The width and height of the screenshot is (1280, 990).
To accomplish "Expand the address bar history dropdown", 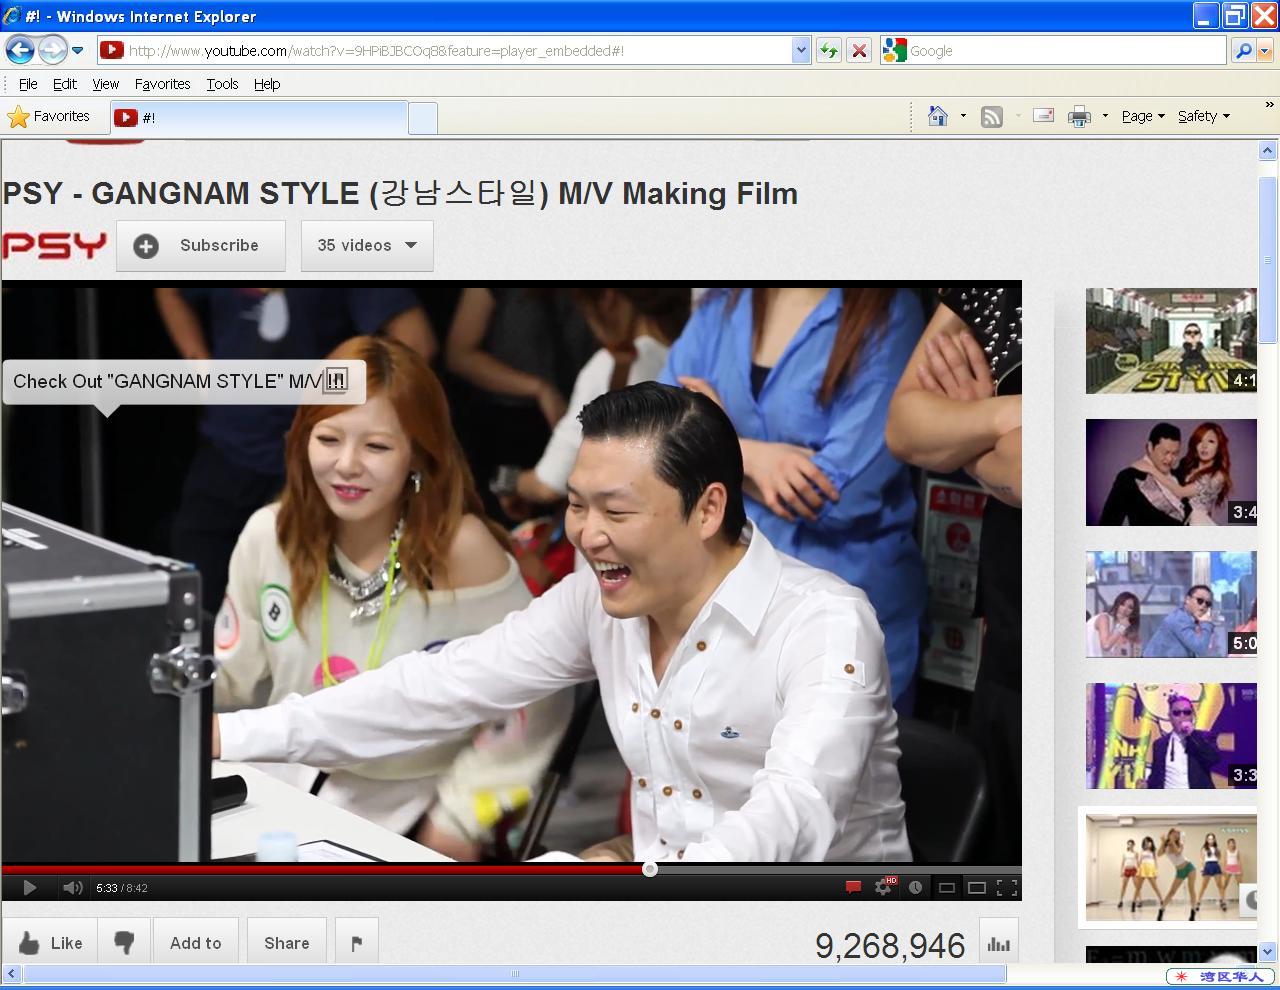I will click(800, 50).
